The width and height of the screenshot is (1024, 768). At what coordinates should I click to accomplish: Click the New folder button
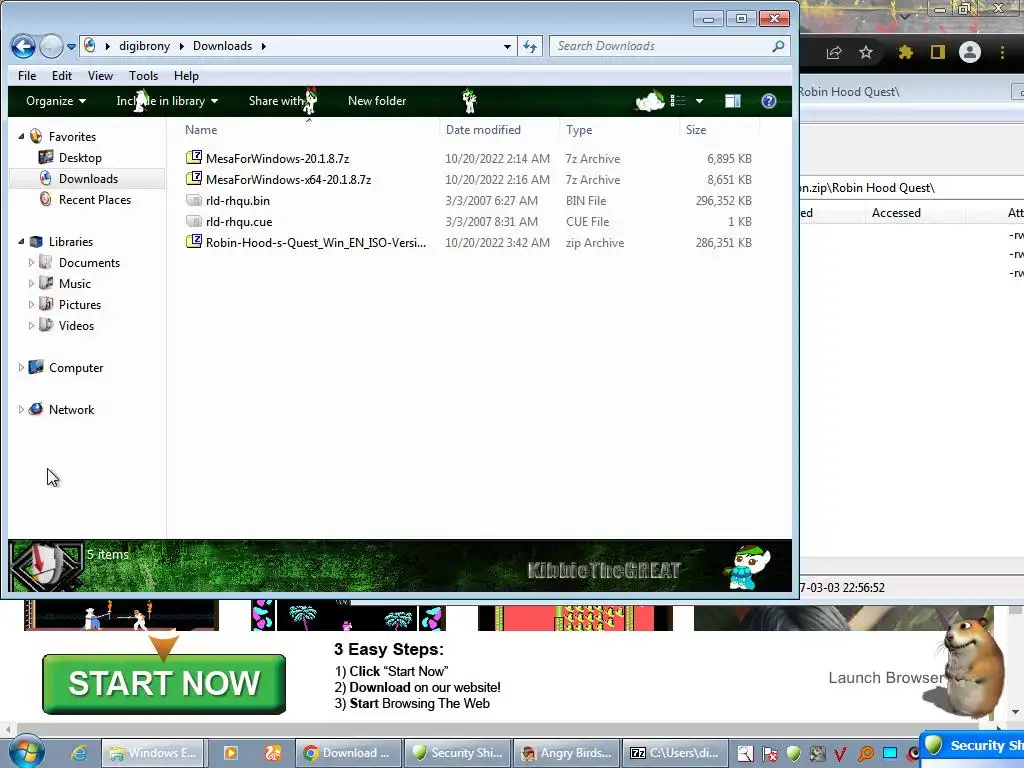(377, 101)
